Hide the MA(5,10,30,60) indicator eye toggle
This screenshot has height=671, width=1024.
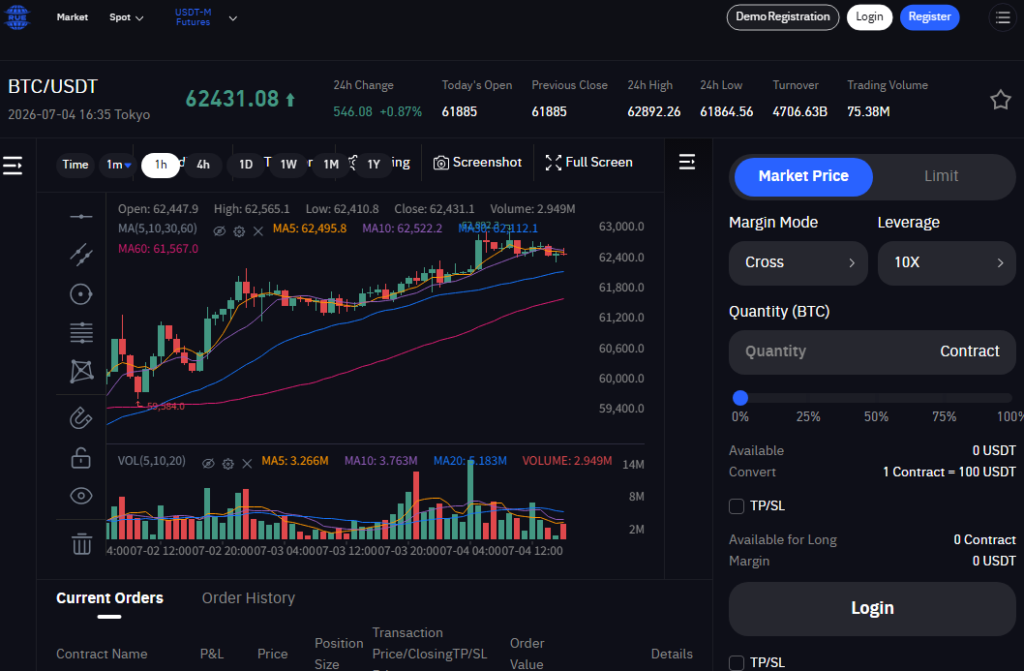[x=219, y=231]
